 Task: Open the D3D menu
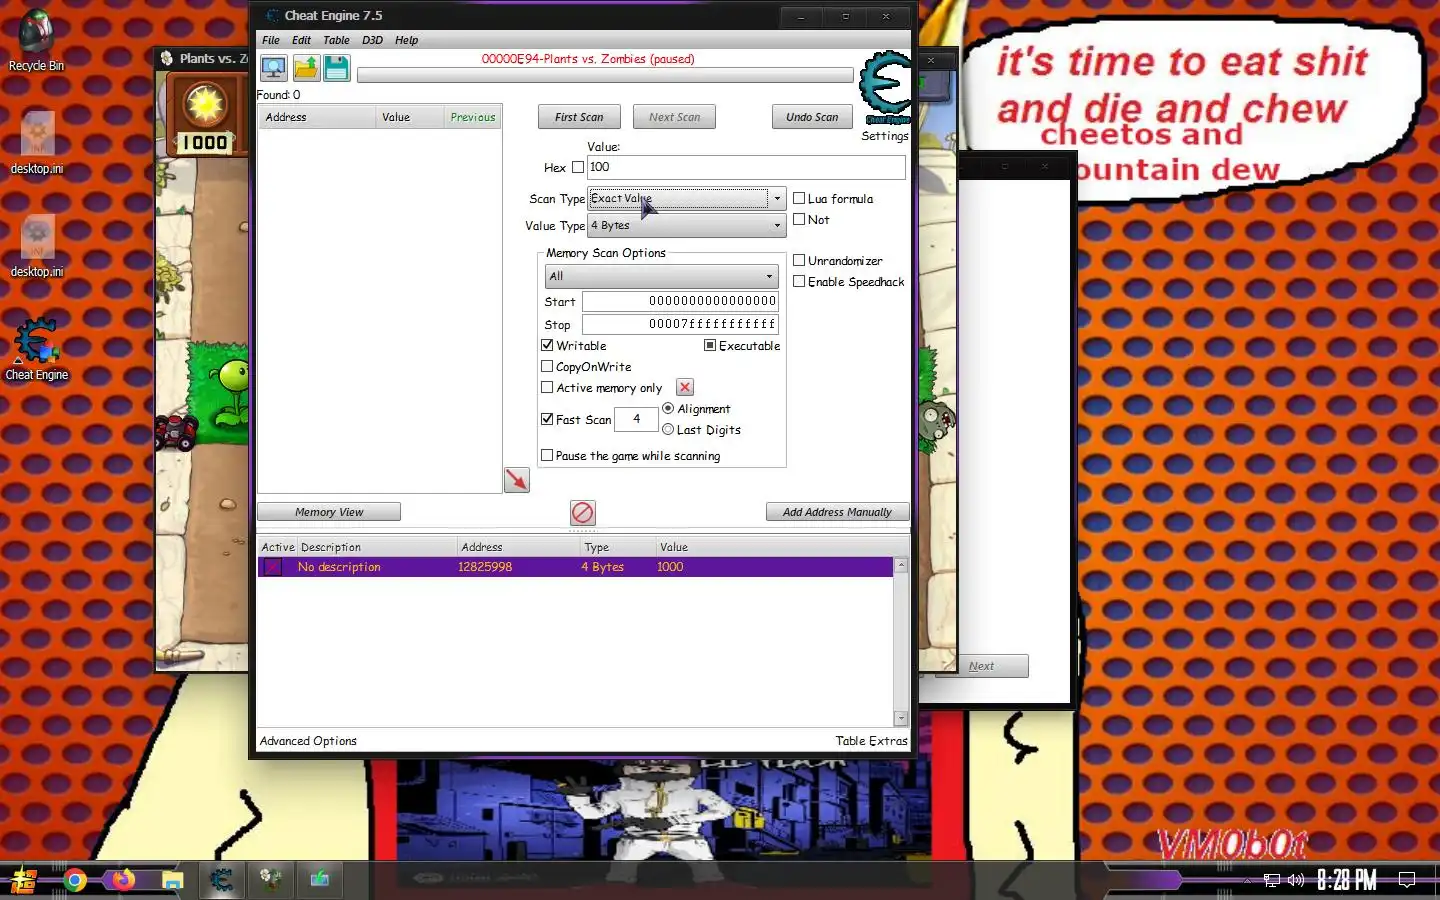(x=372, y=40)
